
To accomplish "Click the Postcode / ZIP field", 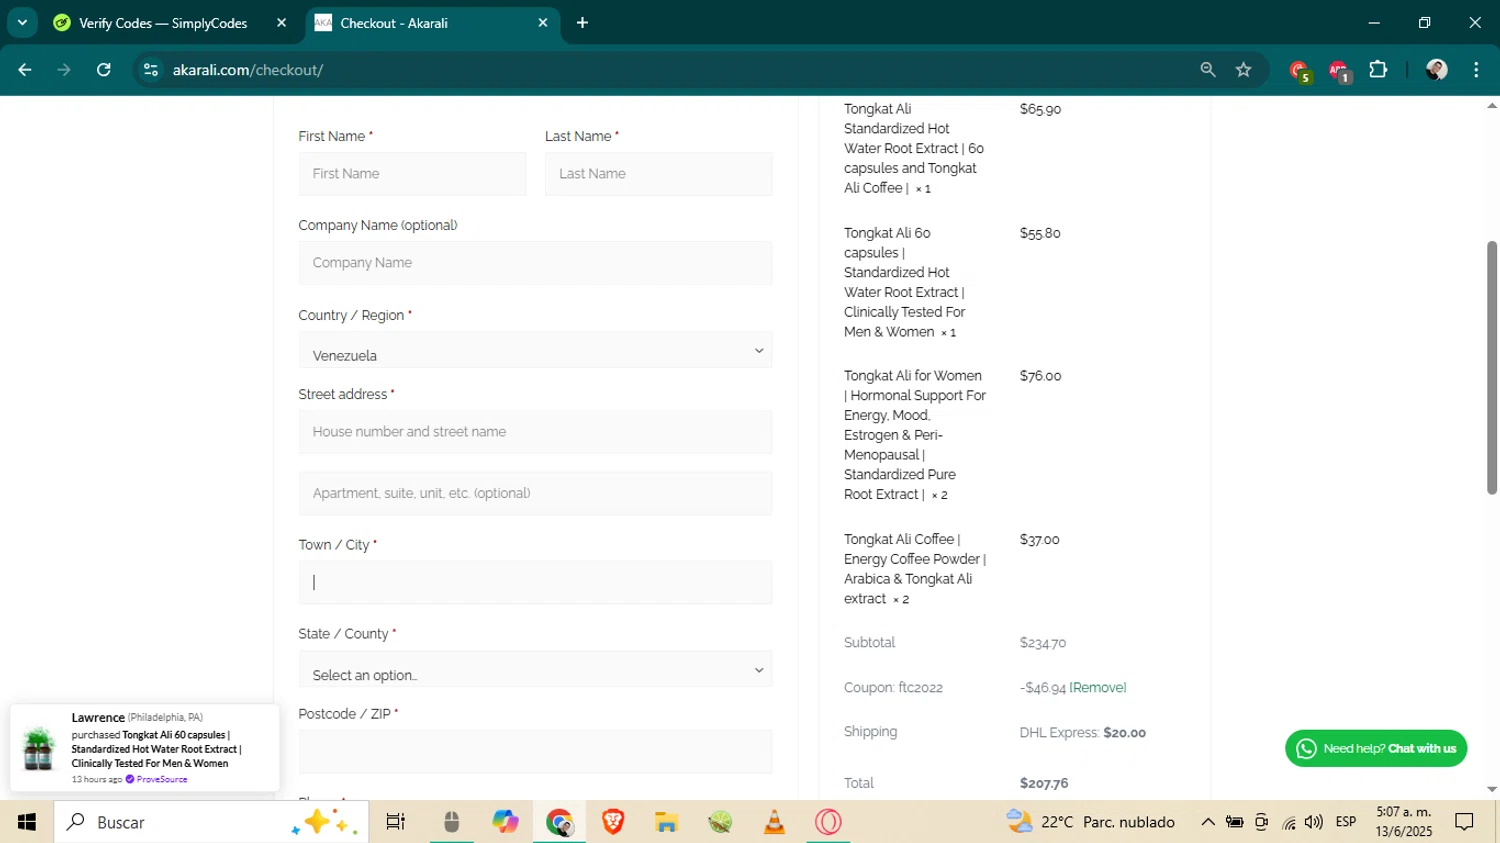I will pyautogui.click(x=535, y=752).
